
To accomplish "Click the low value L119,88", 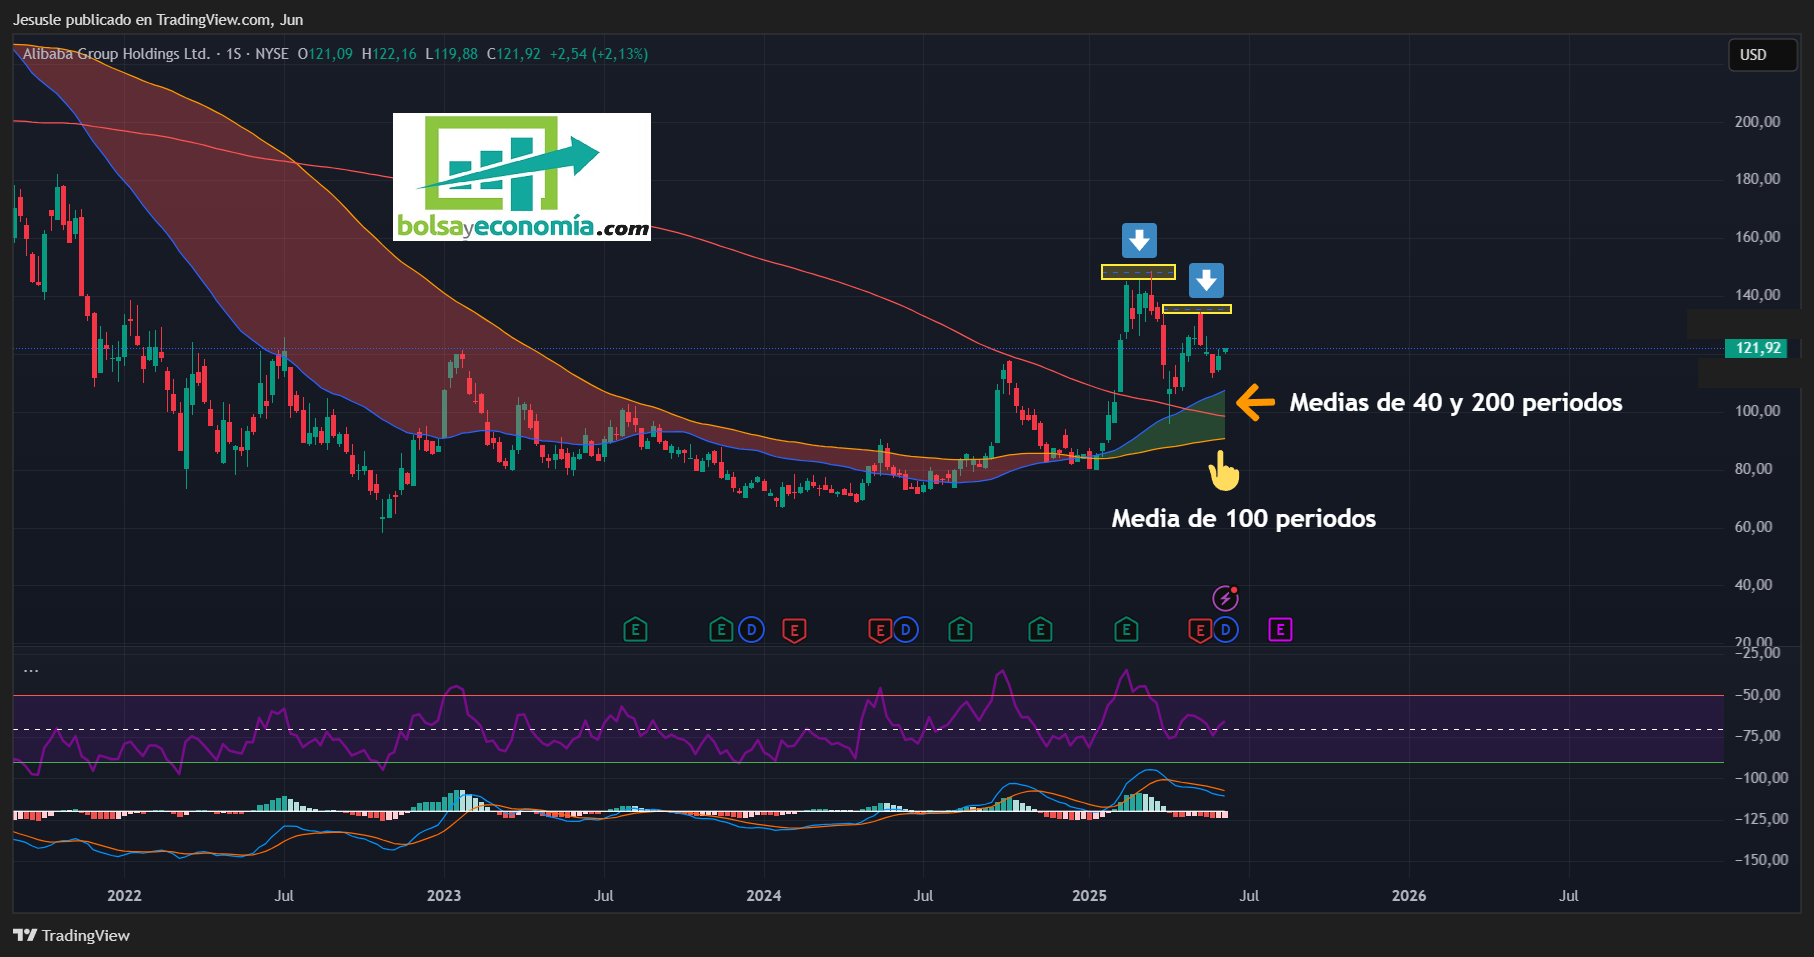I will tap(452, 54).
